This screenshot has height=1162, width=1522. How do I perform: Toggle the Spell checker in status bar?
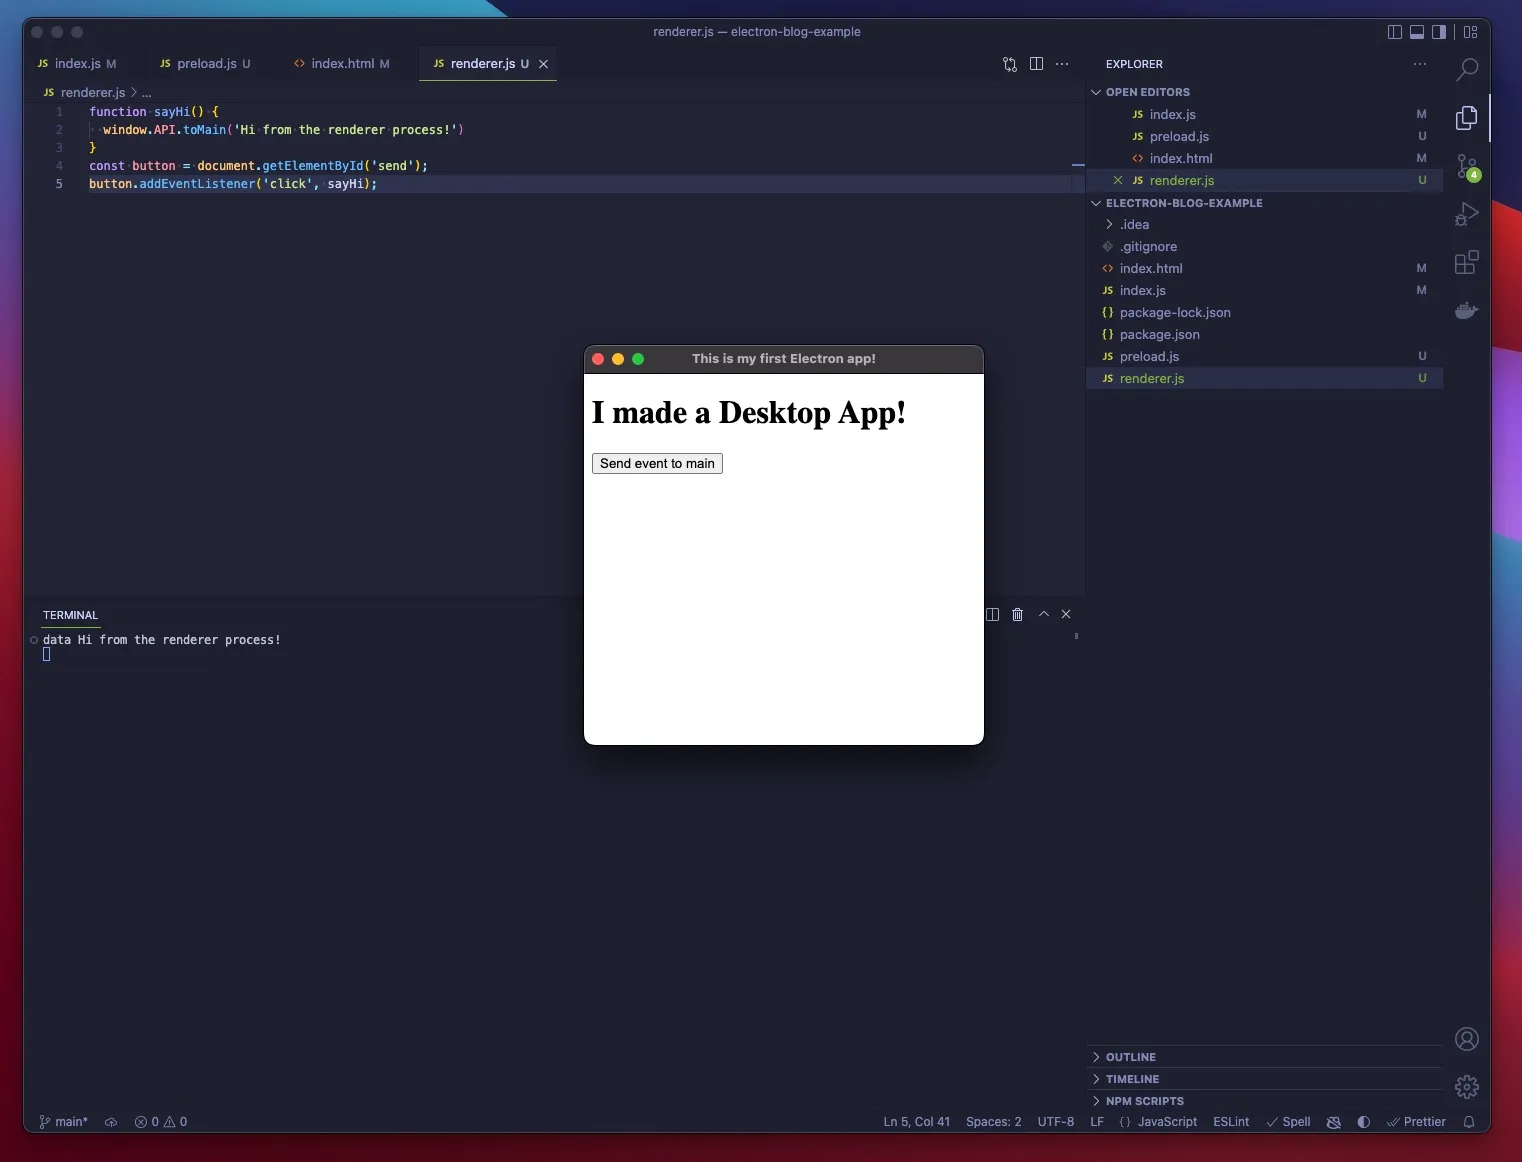(x=1288, y=1122)
